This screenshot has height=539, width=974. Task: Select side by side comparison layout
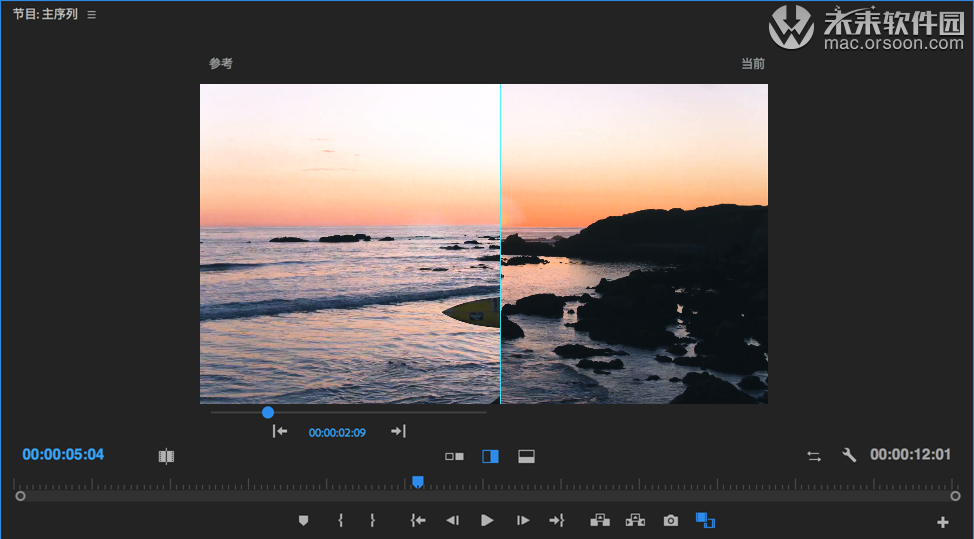(454, 456)
